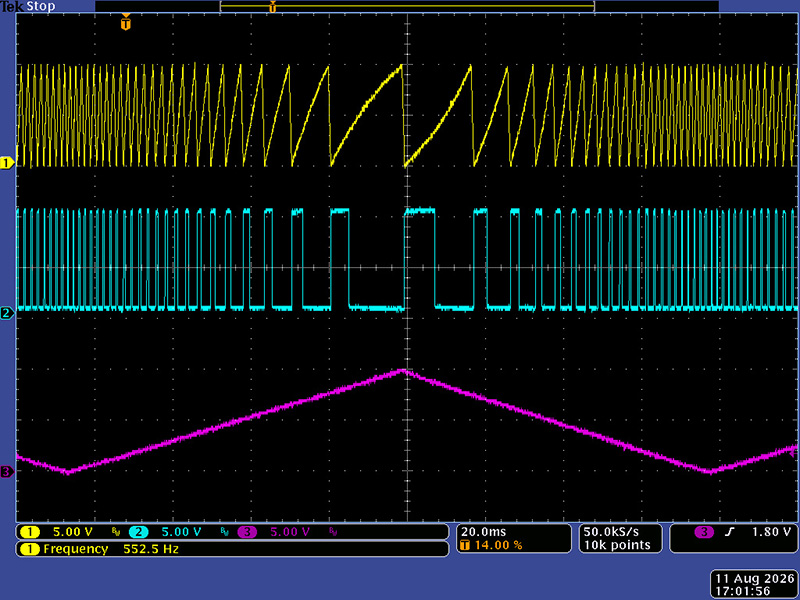Click the trigger marker in the record overview bar
Viewport: 800px width, 600px height.
[x=272, y=7]
